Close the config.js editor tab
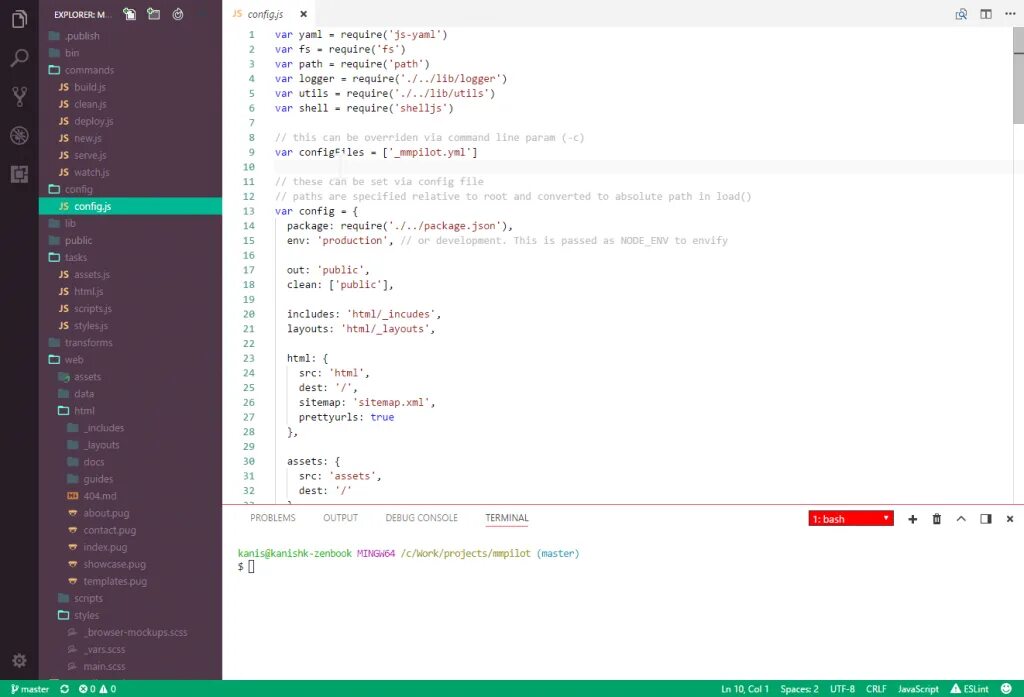The width and height of the screenshot is (1024, 697). pos(304,14)
